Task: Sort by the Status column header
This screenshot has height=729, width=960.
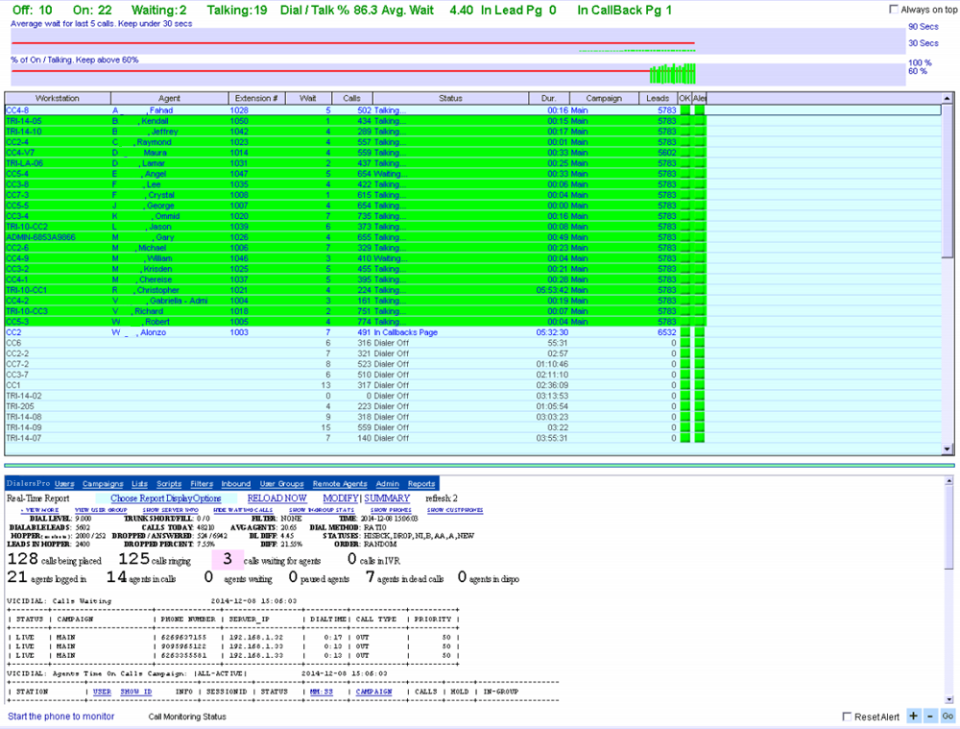Action: tap(451, 98)
